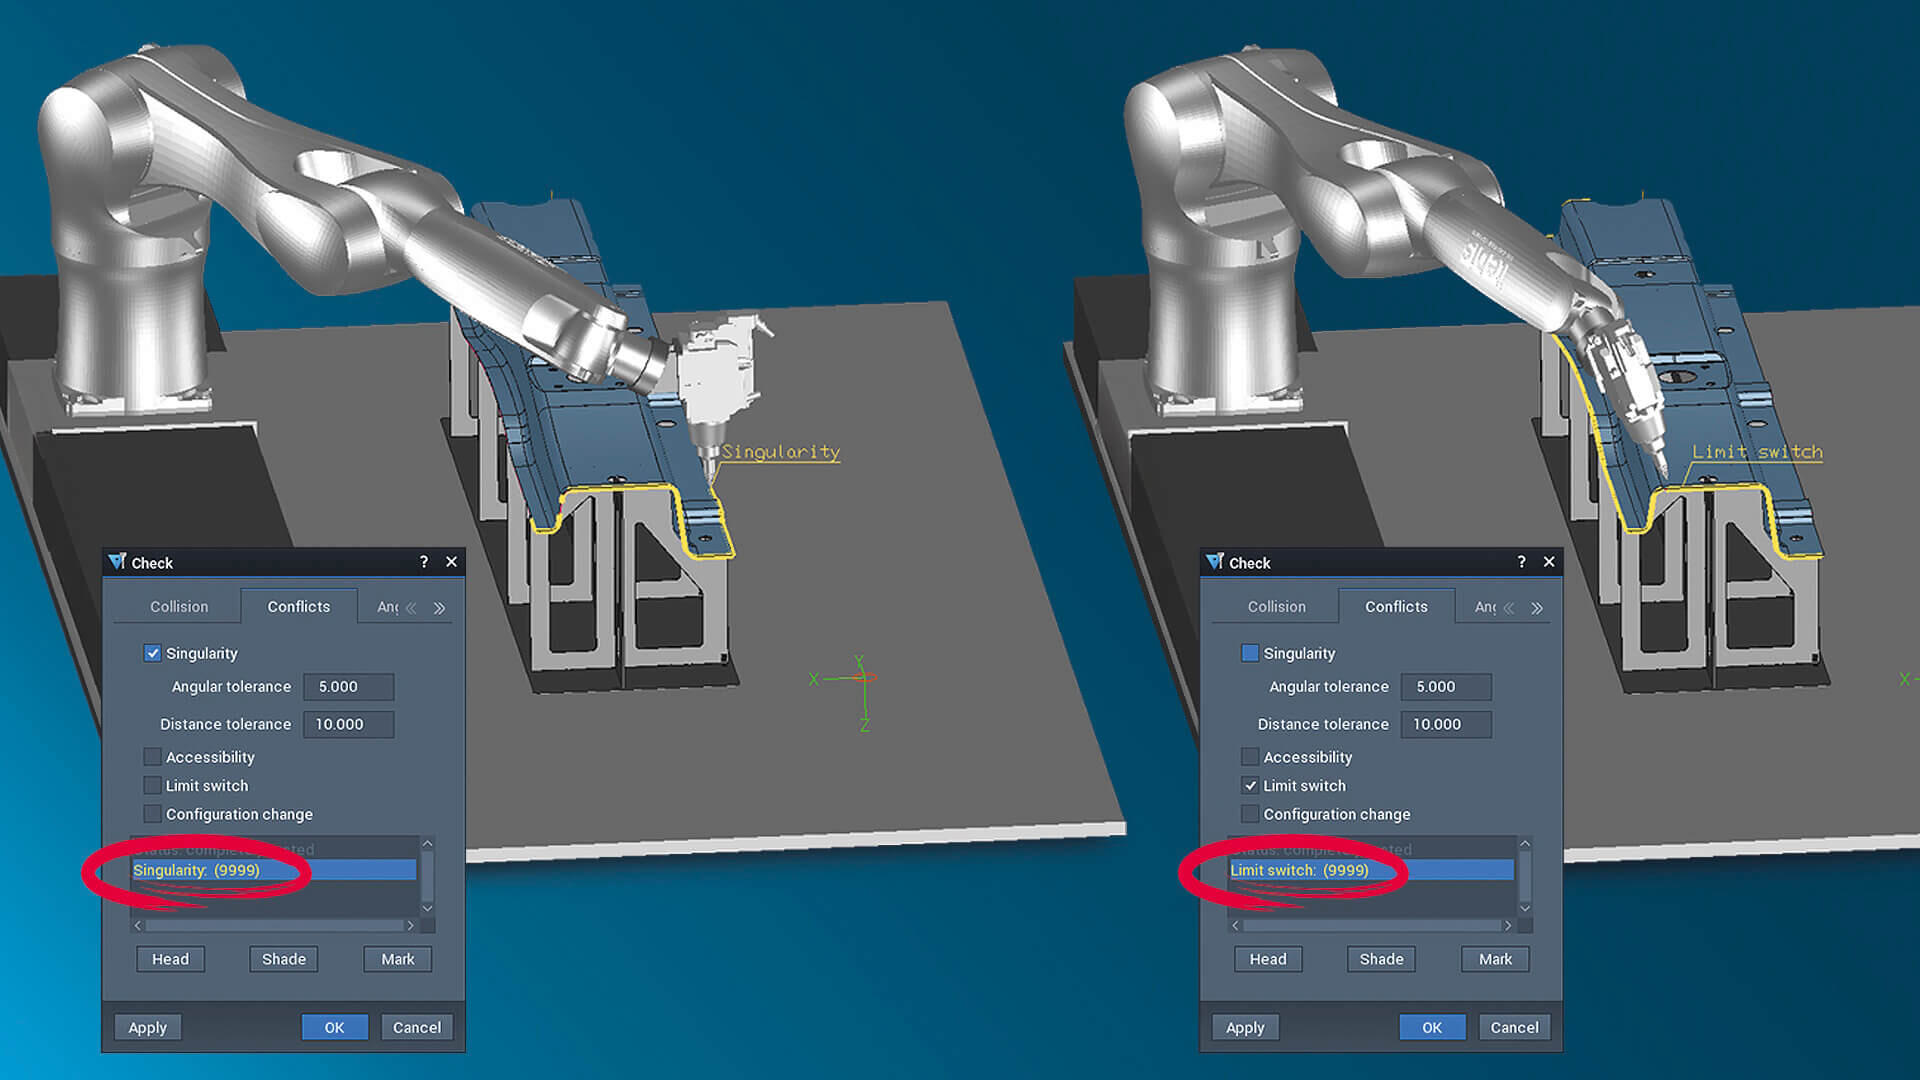Enable Configuration change in right dialog
This screenshot has width=1920, height=1080.
[x=1250, y=814]
